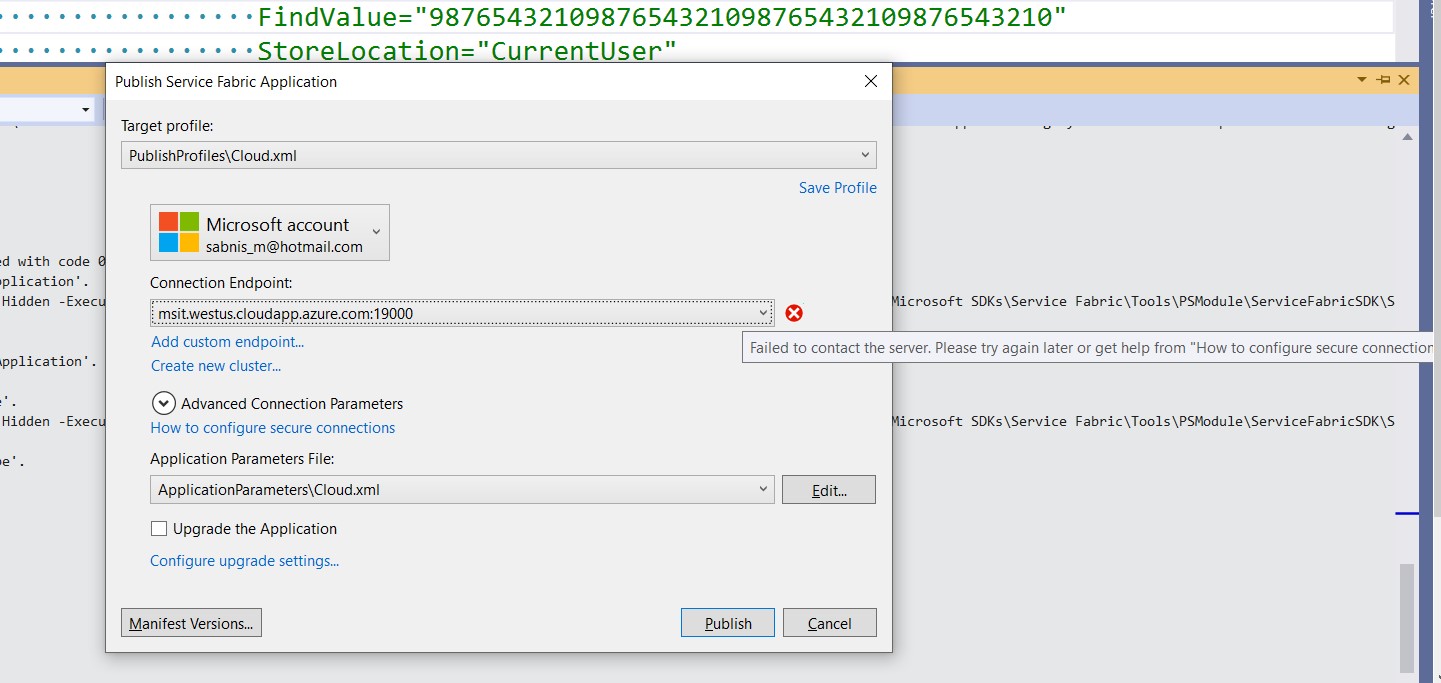Click the Edit button
This screenshot has height=683, width=1441.
pos(829,490)
